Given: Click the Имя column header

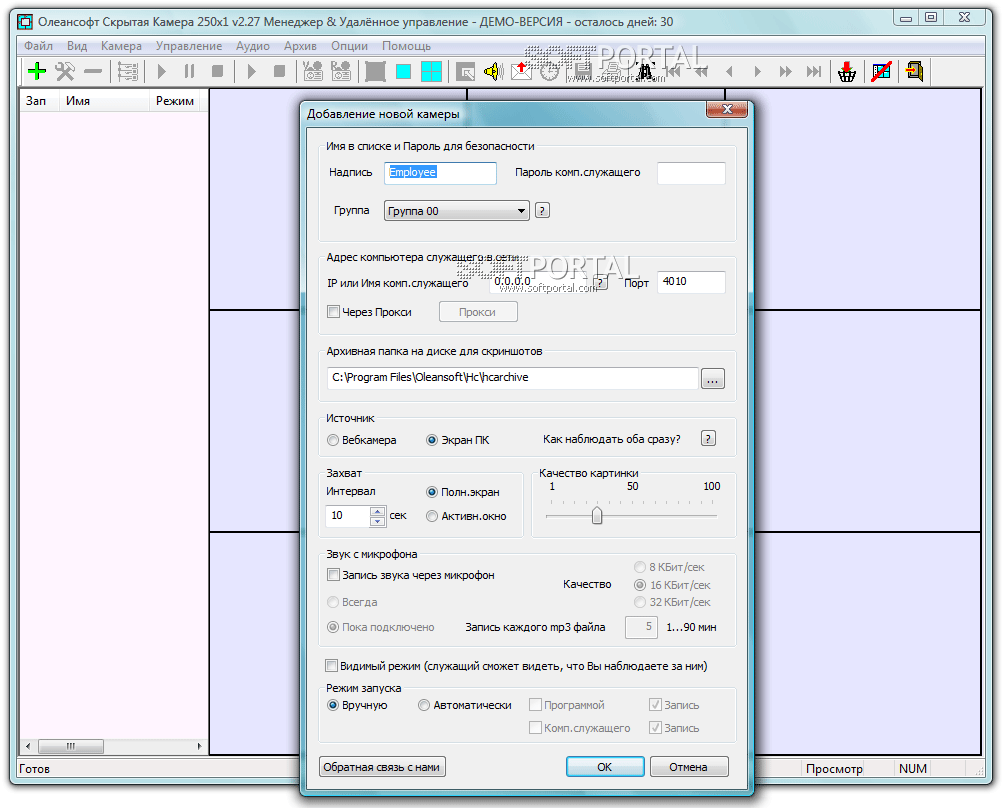Looking at the screenshot, I should [x=104, y=101].
